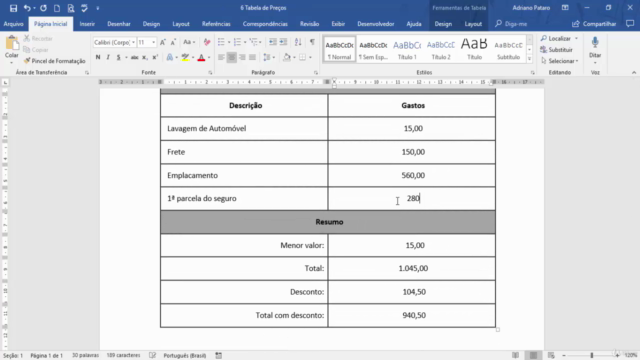
Task: Clear all formatting eraser icon
Action: tap(207, 42)
